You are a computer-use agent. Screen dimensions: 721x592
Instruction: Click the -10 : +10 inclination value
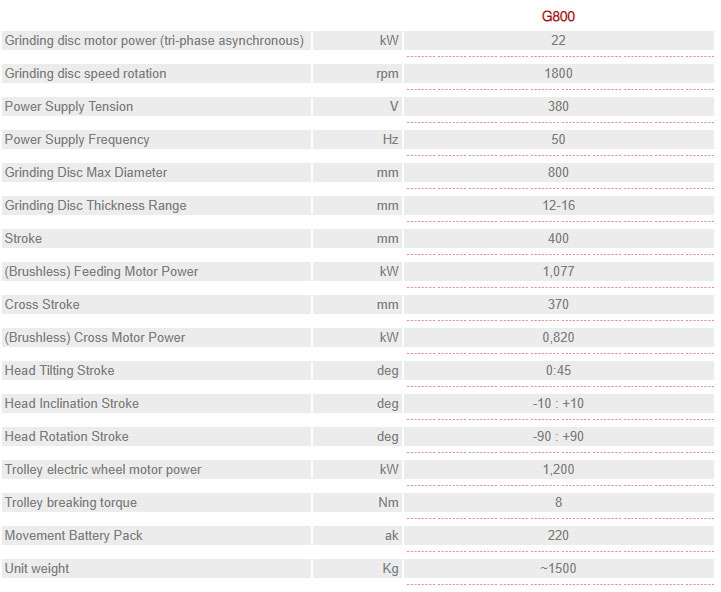(x=559, y=403)
